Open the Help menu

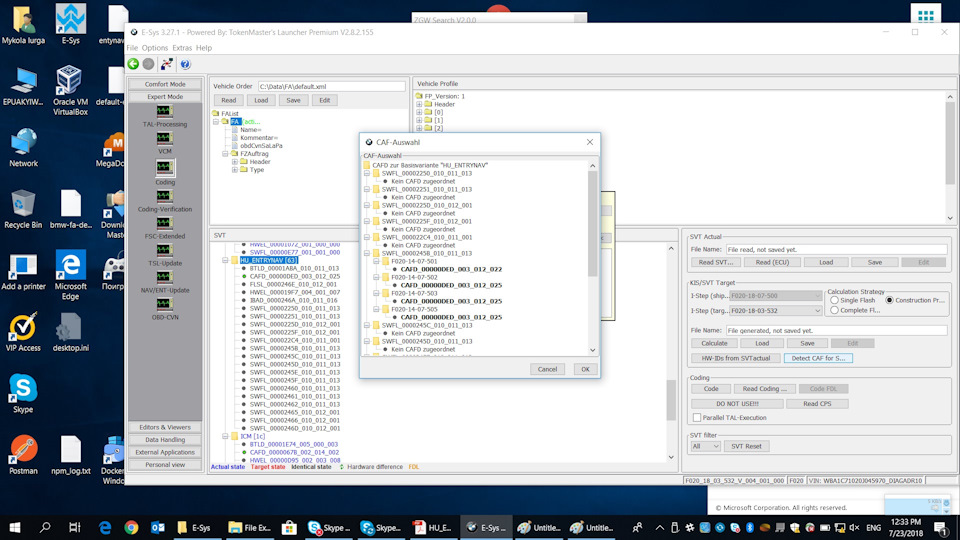204,48
